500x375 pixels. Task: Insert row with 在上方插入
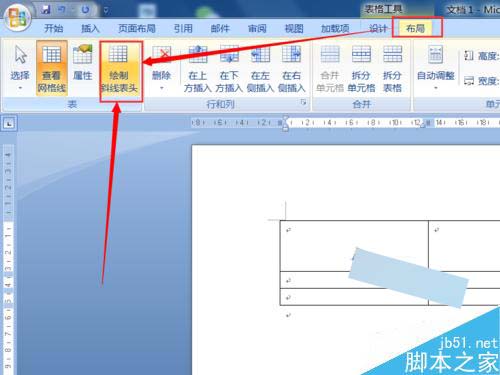pyautogui.click(x=198, y=68)
